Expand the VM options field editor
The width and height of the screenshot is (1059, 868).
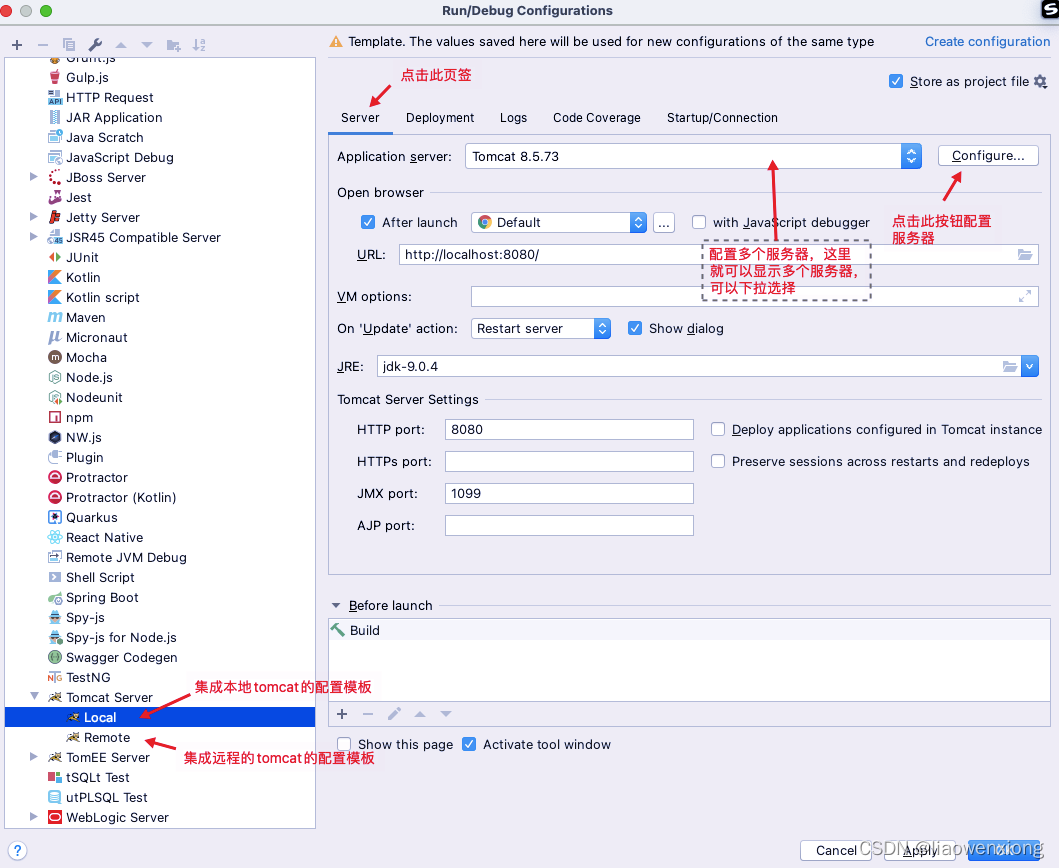[x=1025, y=297]
